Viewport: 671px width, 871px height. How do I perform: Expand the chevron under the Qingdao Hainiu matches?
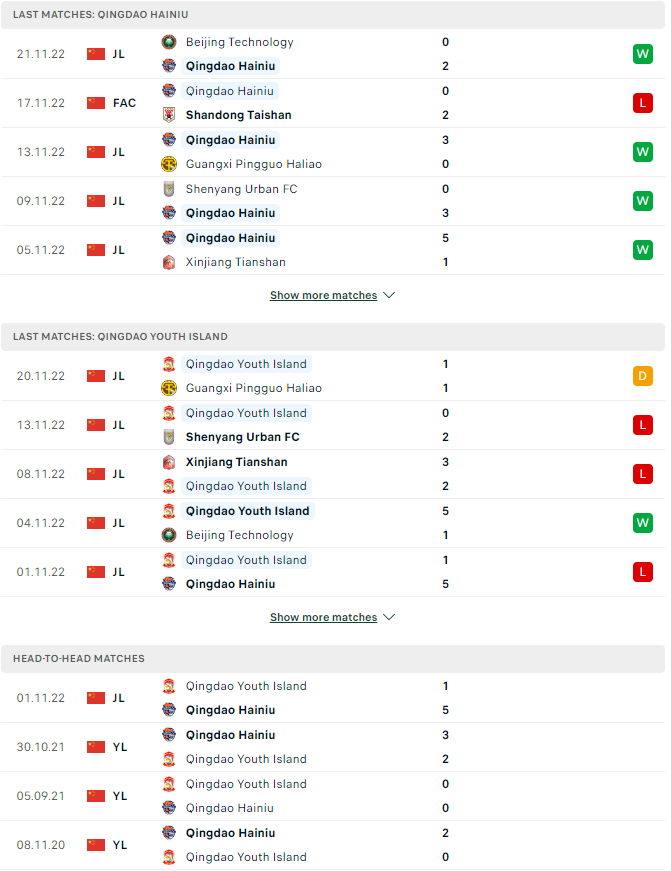389,295
